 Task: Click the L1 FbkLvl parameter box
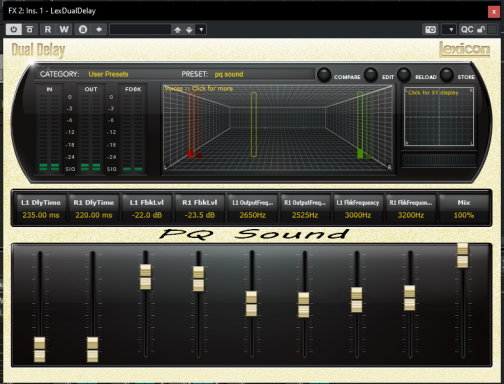[x=147, y=208]
